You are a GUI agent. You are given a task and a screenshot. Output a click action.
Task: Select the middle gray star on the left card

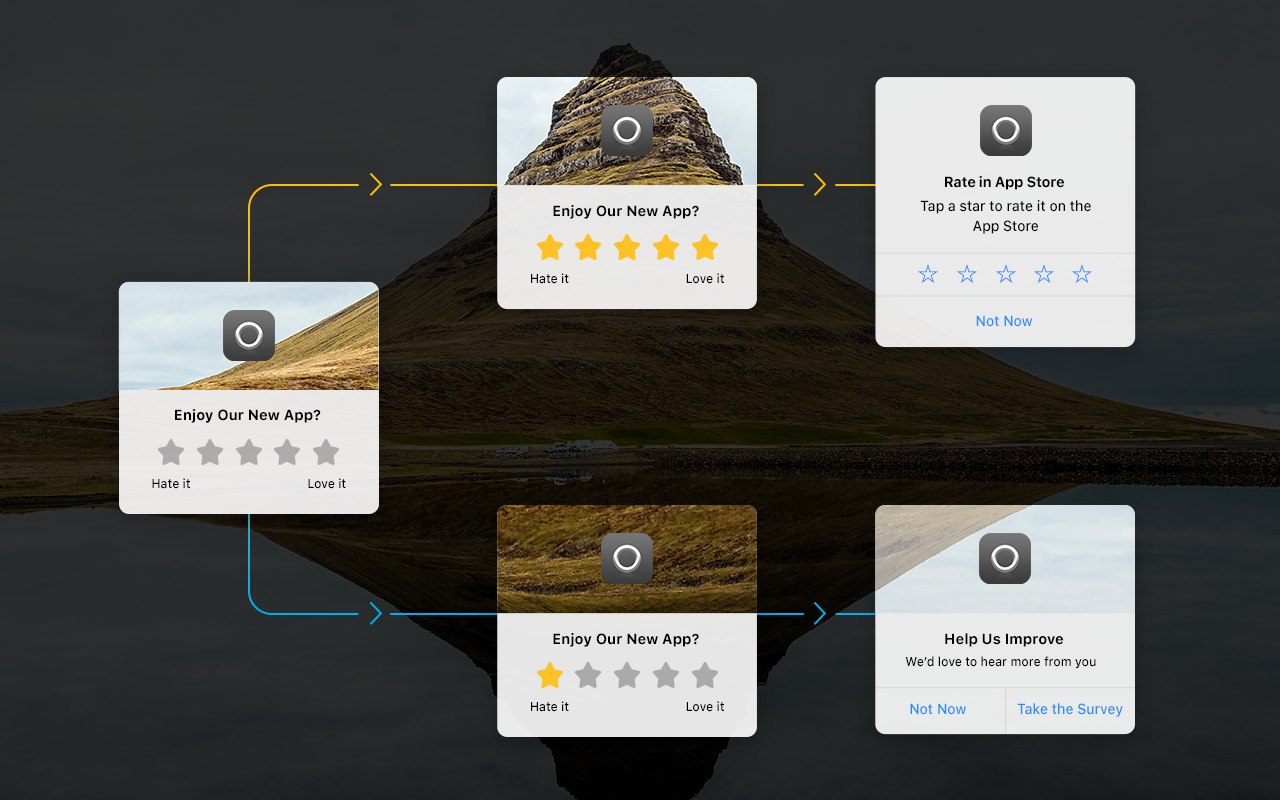pyautogui.click(x=248, y=452)
